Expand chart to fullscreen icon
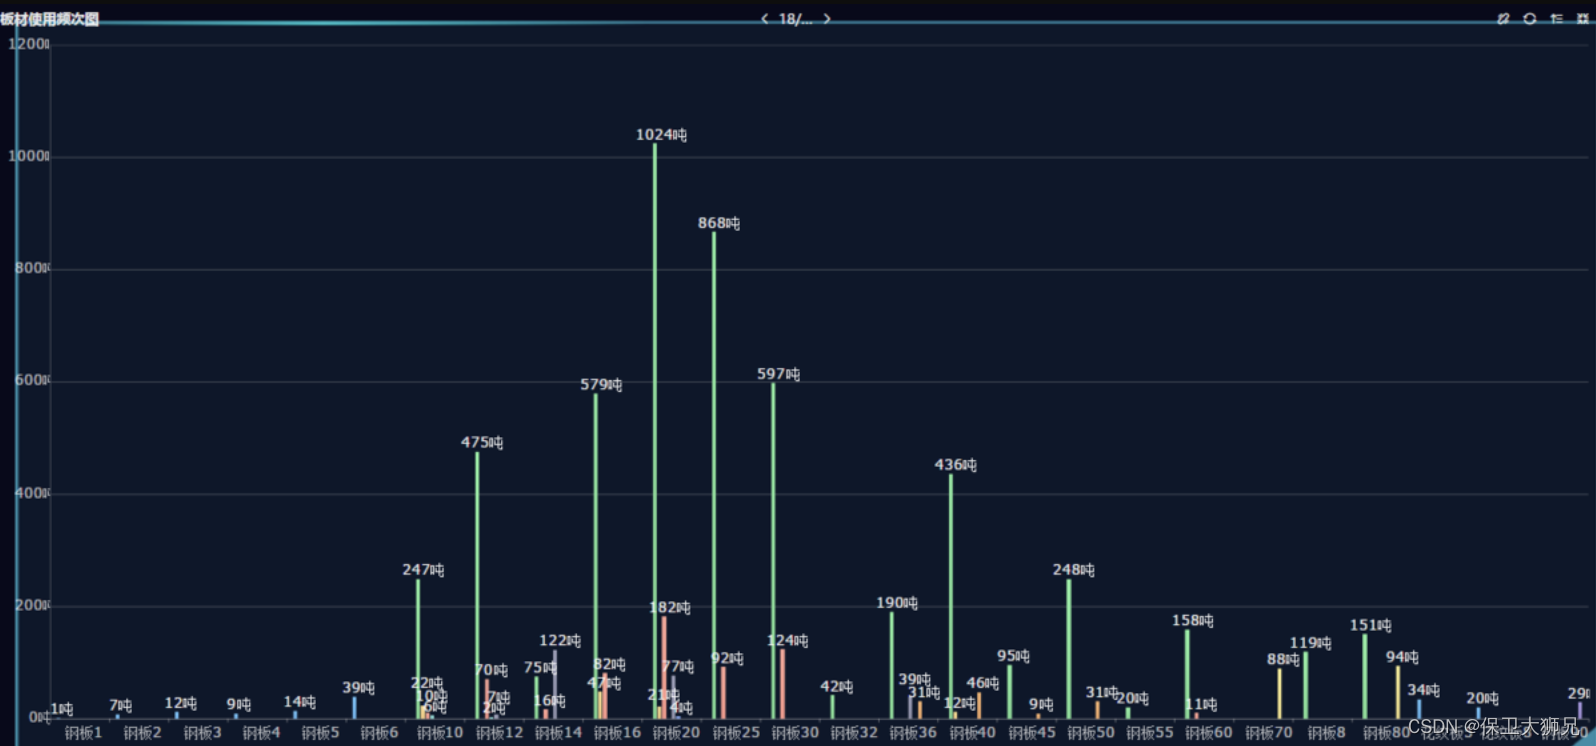Image resolution: width=1596 pixels, height=746 pixels. [x=1582, y=19]
